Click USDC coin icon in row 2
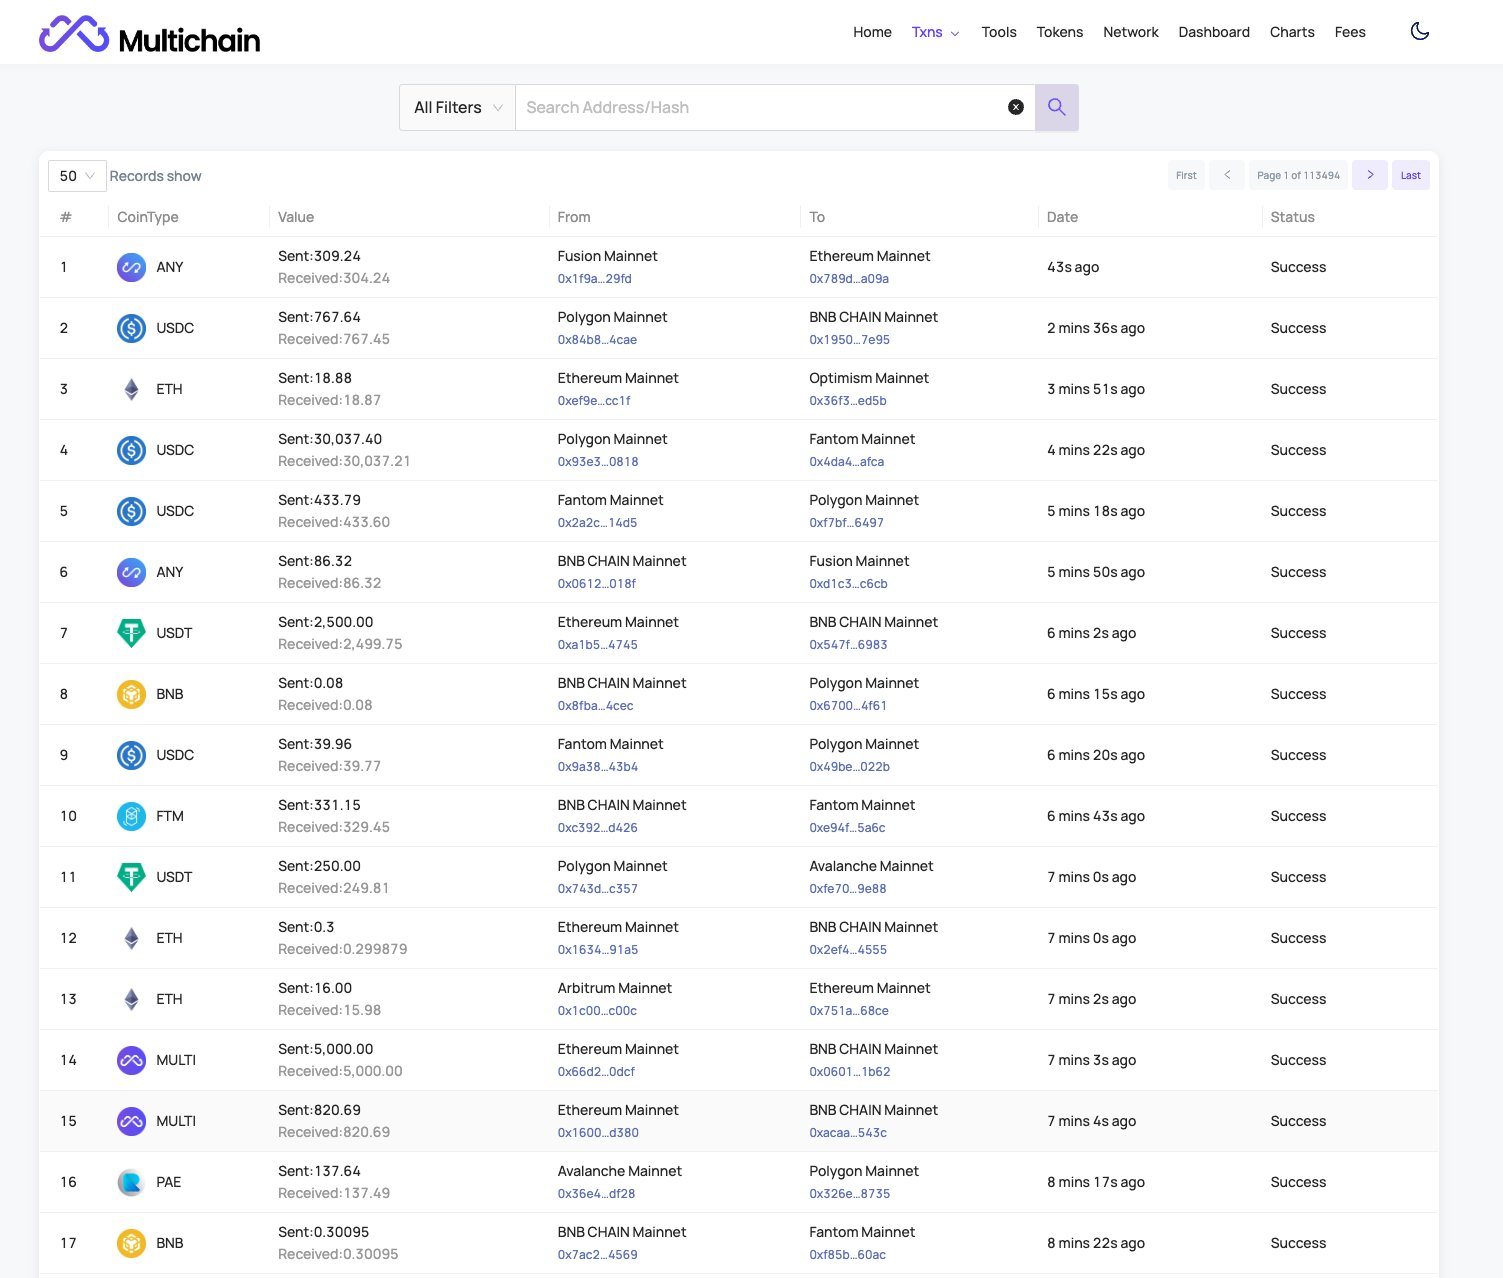The width and height of the screenshot is (1503, 1278). [x=131, y=328]
